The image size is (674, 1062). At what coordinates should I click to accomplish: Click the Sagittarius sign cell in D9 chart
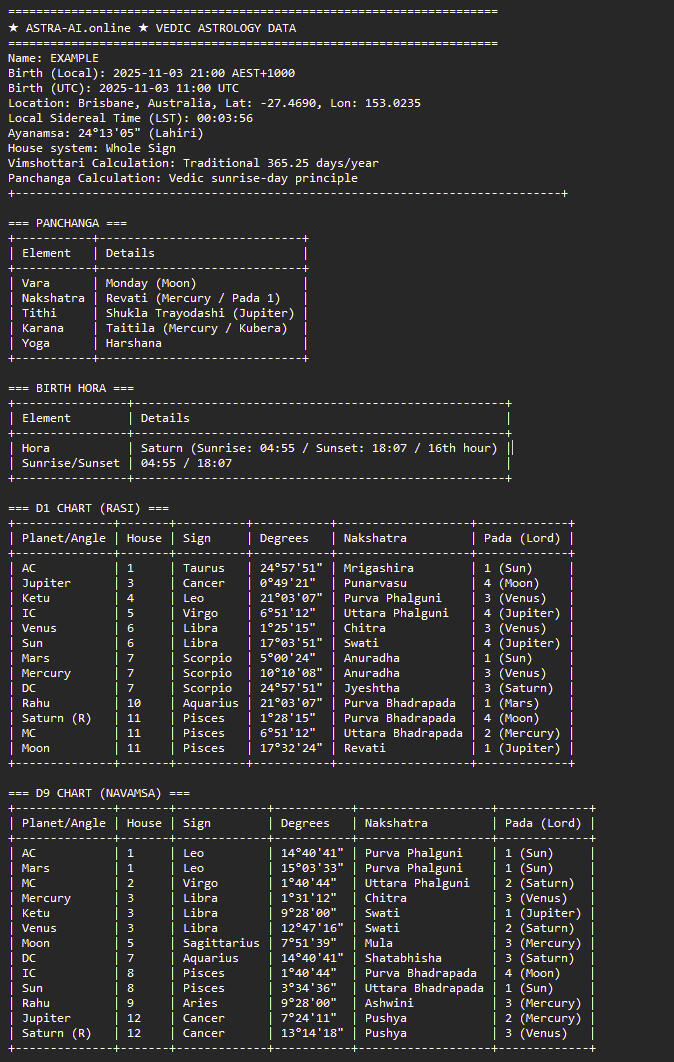[x=221, y=943]
